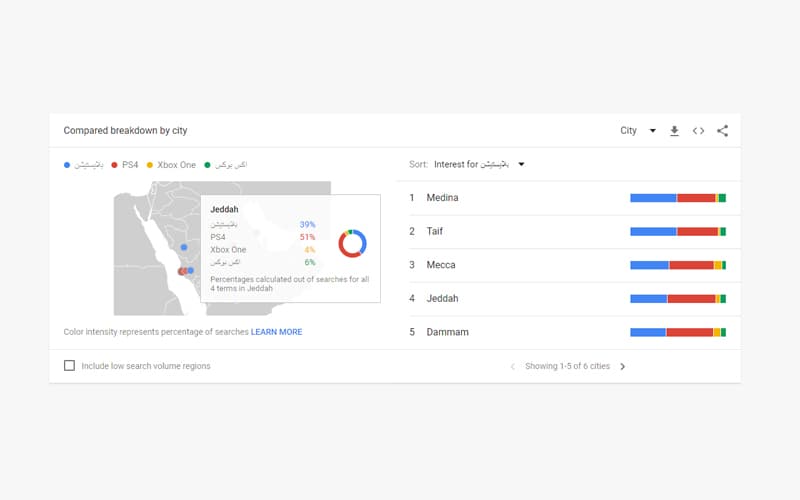
Task: Click the Mecca city name
Action: pyautogui.click(x=440, y=265)
